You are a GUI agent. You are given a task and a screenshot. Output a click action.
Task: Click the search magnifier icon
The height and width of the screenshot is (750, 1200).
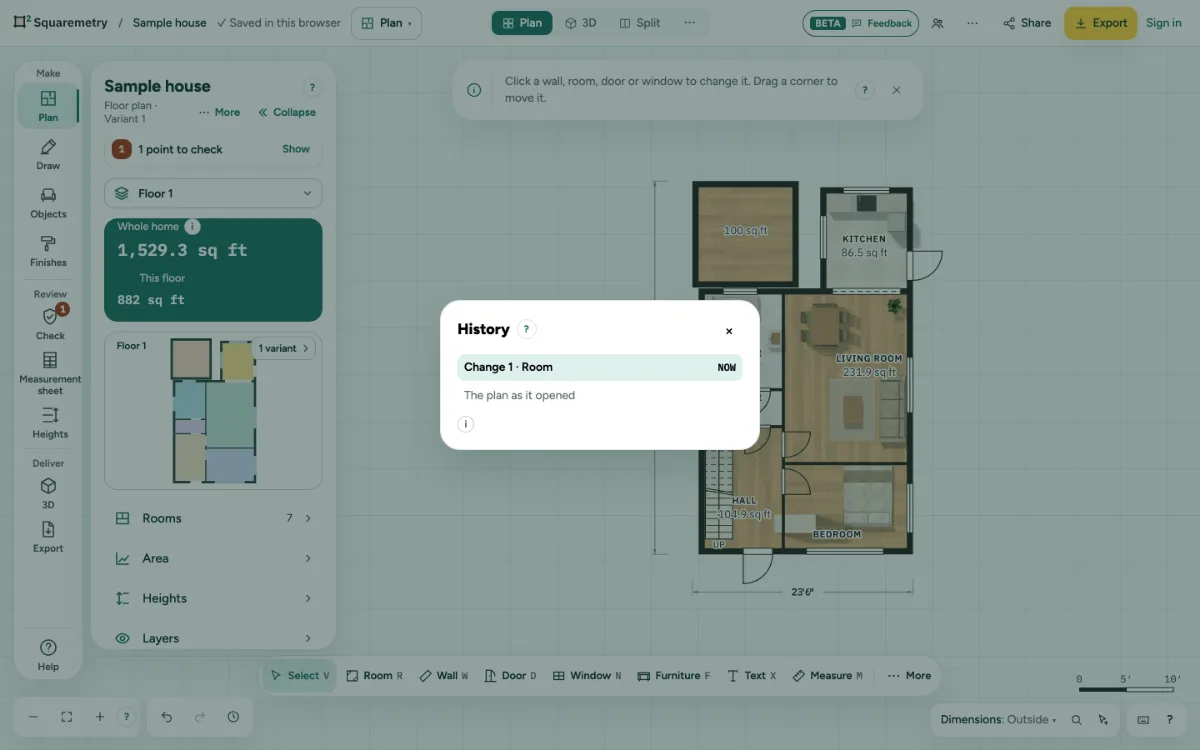[1077, 720]
